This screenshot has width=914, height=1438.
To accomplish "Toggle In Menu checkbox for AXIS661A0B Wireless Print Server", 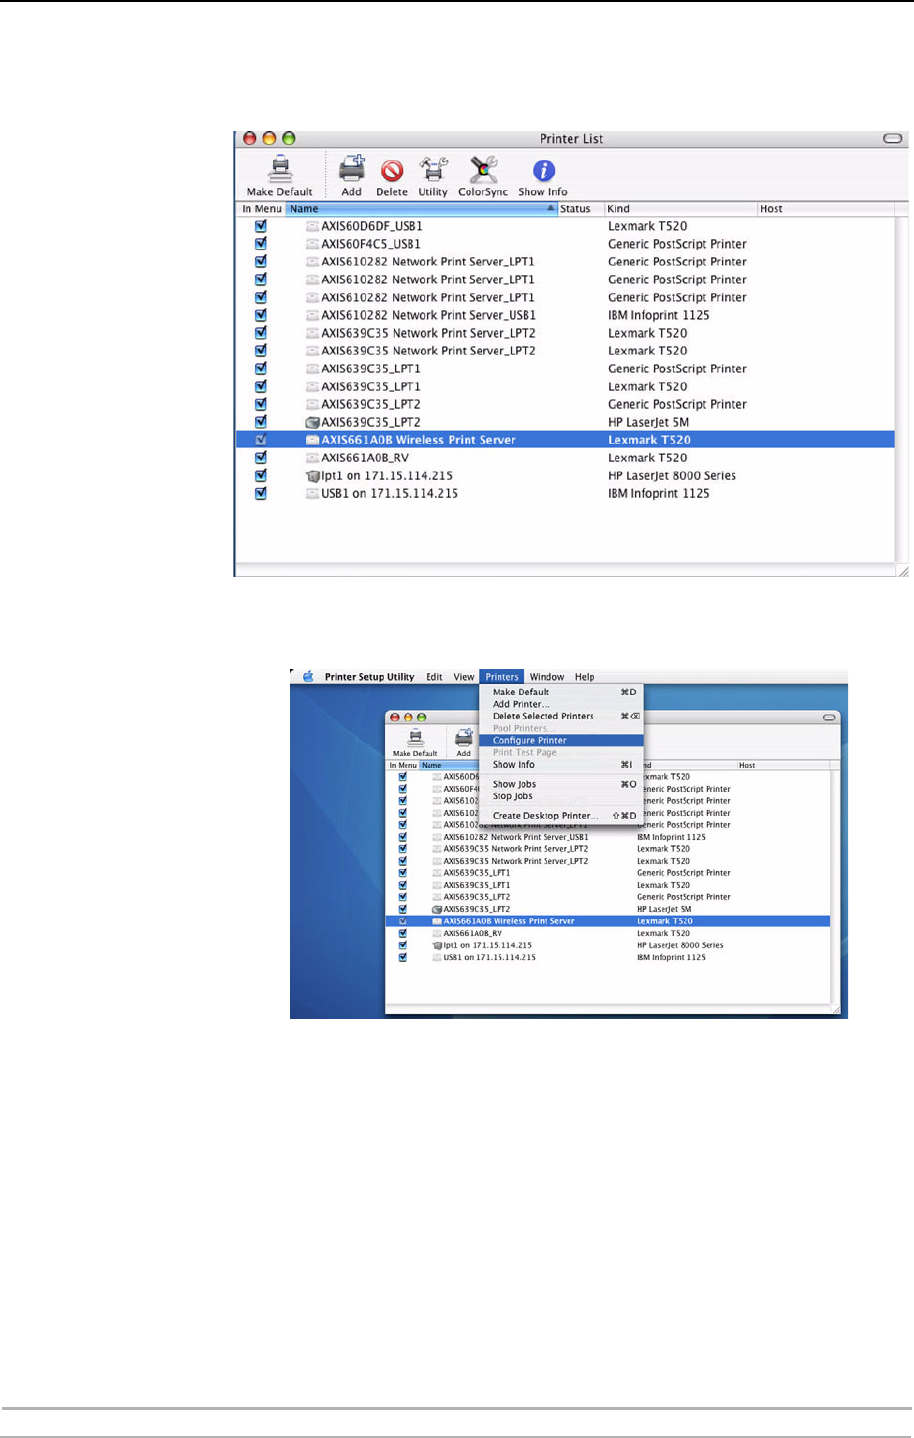I will [261, 440].
